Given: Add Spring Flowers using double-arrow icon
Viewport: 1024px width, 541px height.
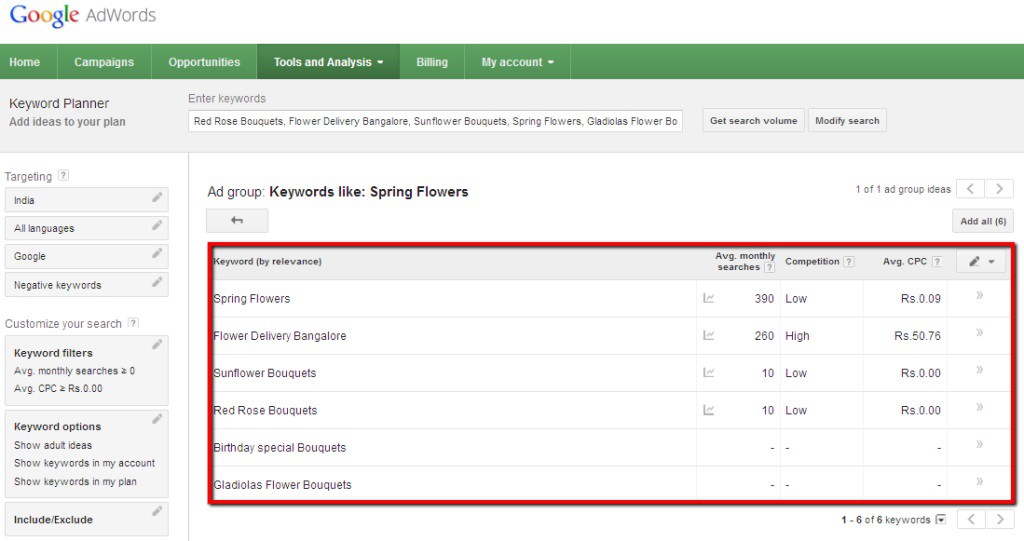Looking at the screenshot, I should pos(980,295).
